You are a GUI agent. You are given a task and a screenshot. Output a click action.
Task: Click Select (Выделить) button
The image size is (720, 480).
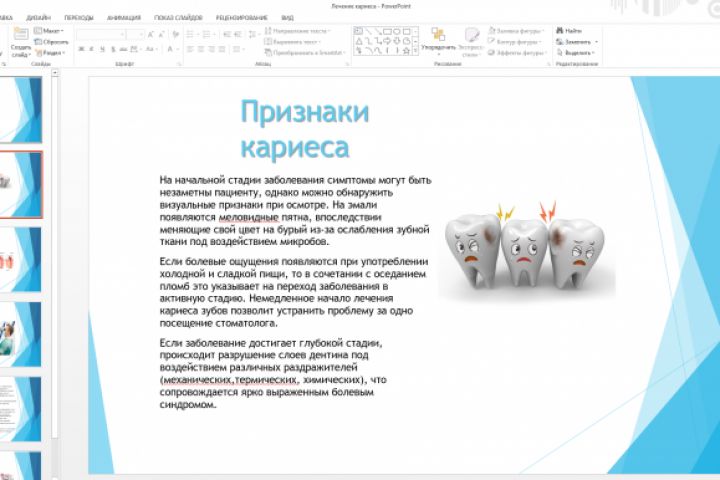576,53
